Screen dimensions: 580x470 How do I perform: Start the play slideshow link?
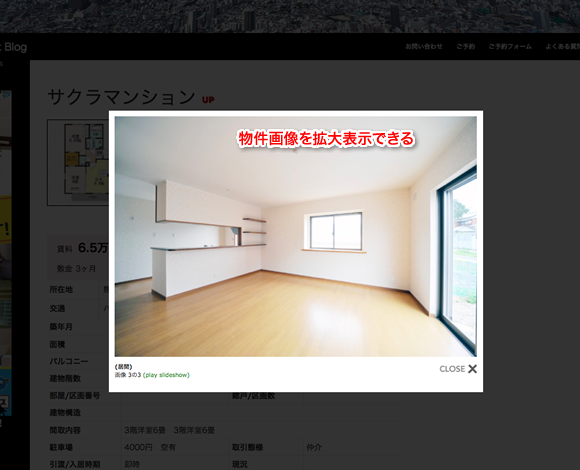click(166, 375)
